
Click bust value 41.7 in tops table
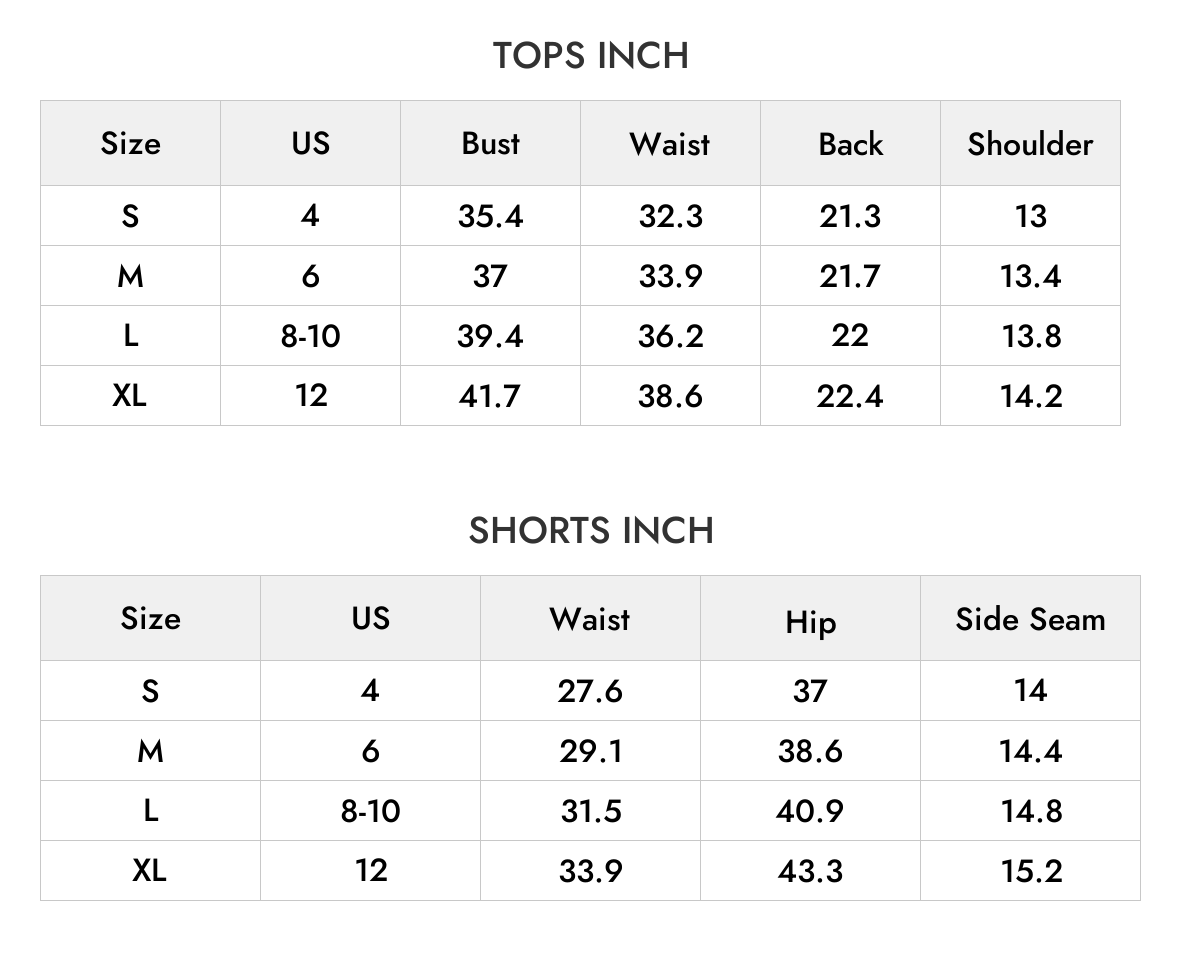coord(490,396)
